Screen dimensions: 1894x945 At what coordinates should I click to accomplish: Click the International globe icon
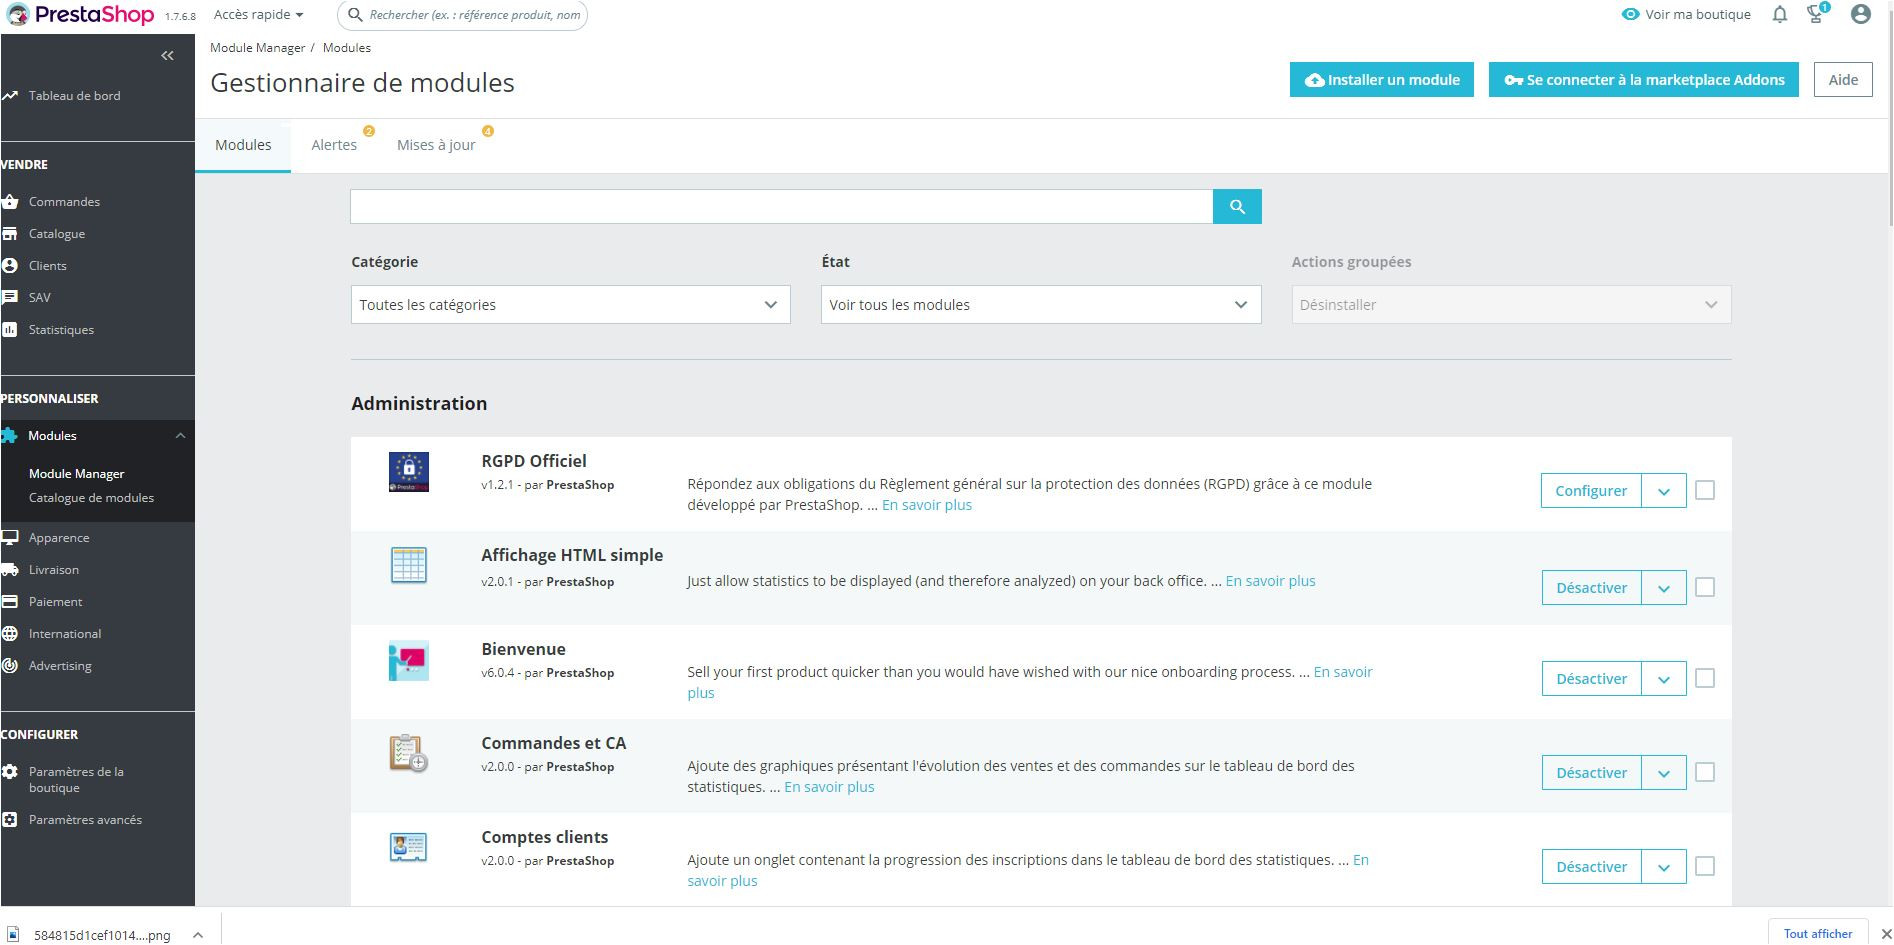tap(10, 634)
